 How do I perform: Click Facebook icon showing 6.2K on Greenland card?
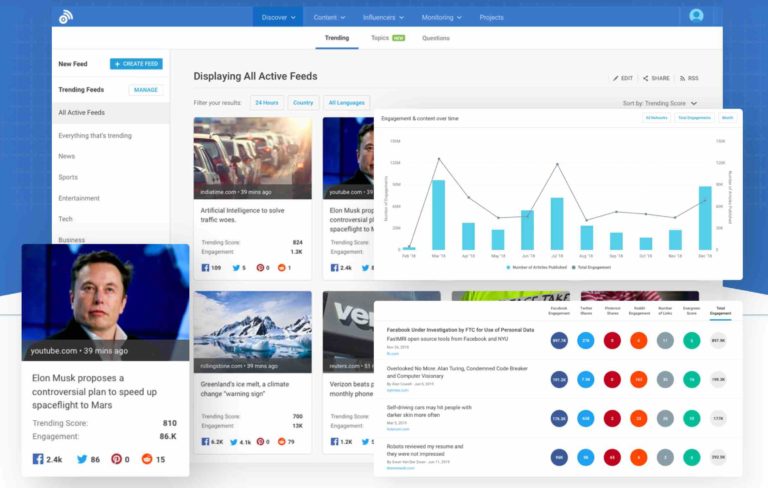tap(205, 441)
